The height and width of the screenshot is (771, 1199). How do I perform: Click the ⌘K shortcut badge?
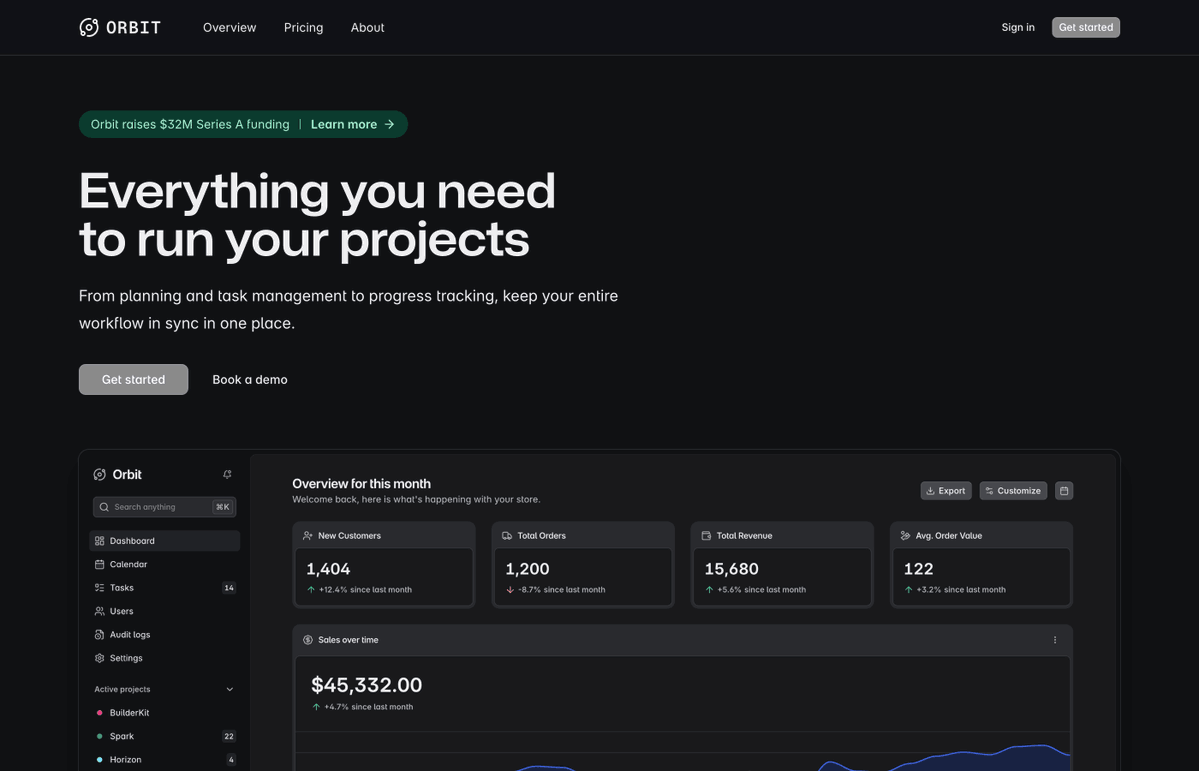[x=223, y=507]
